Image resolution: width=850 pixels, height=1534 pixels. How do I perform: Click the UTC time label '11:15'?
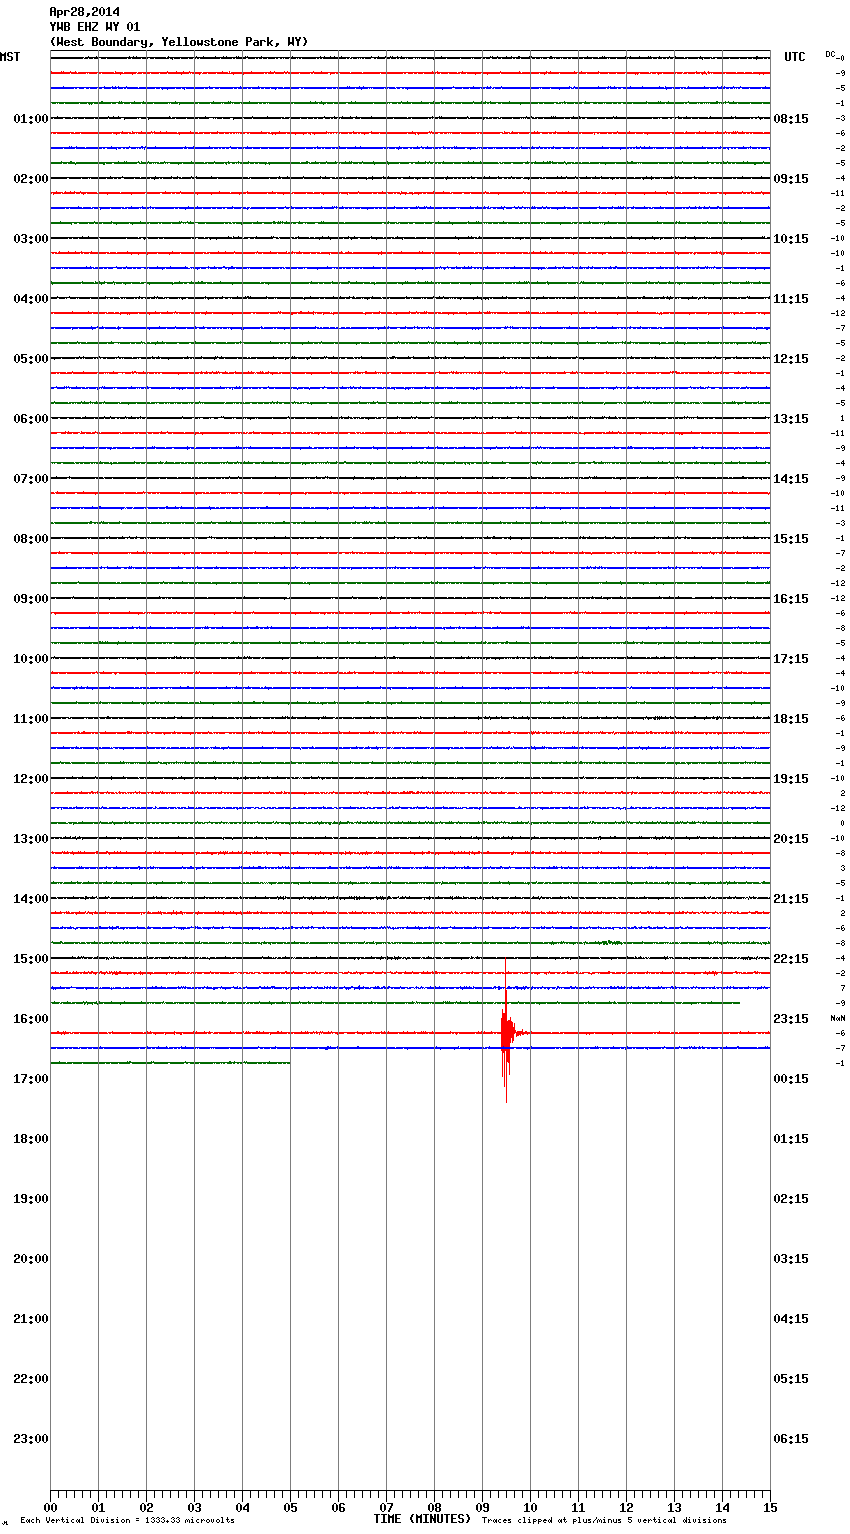pyautogui.click(x=791, y=299)
